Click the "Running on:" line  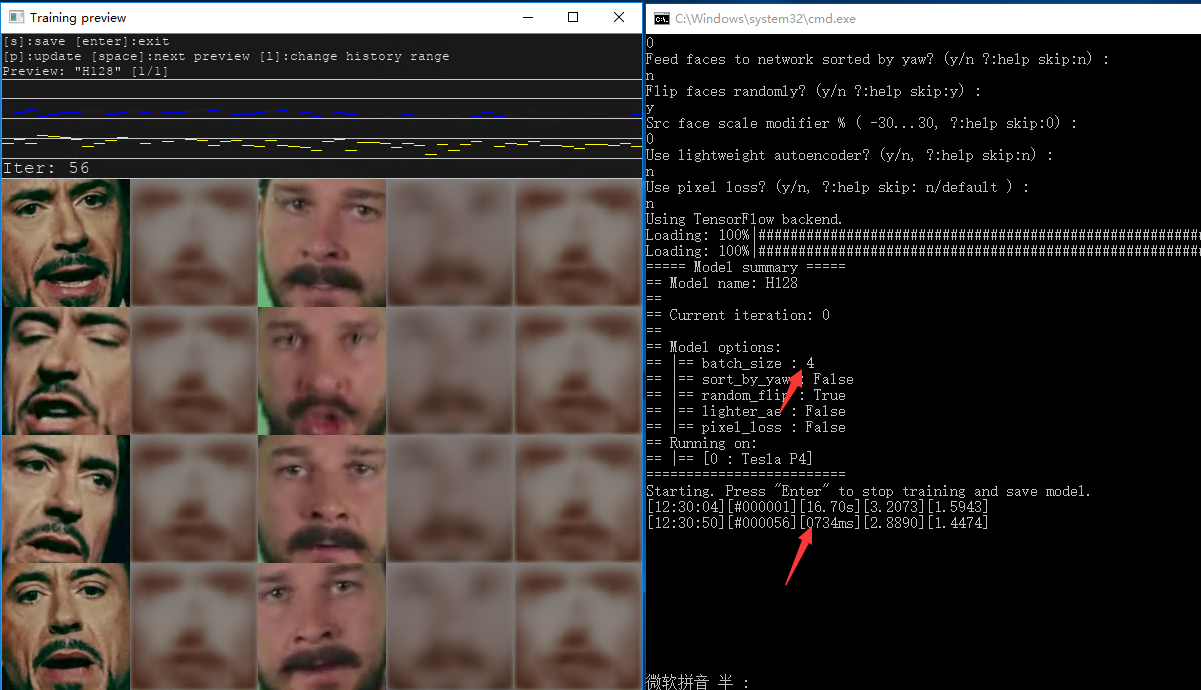click(701, 443)
